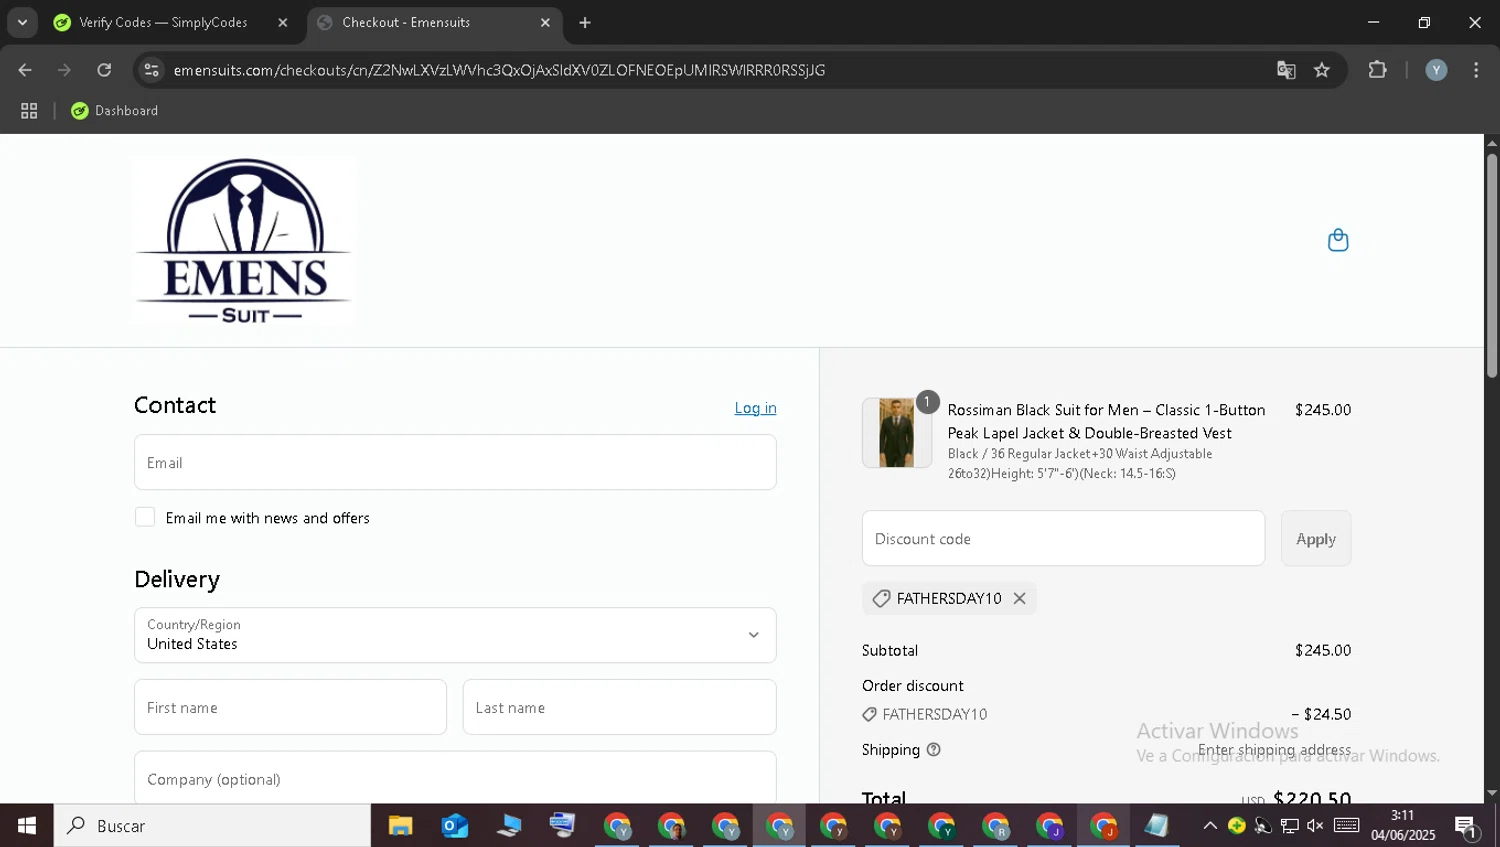Focus the First name field

290,707
